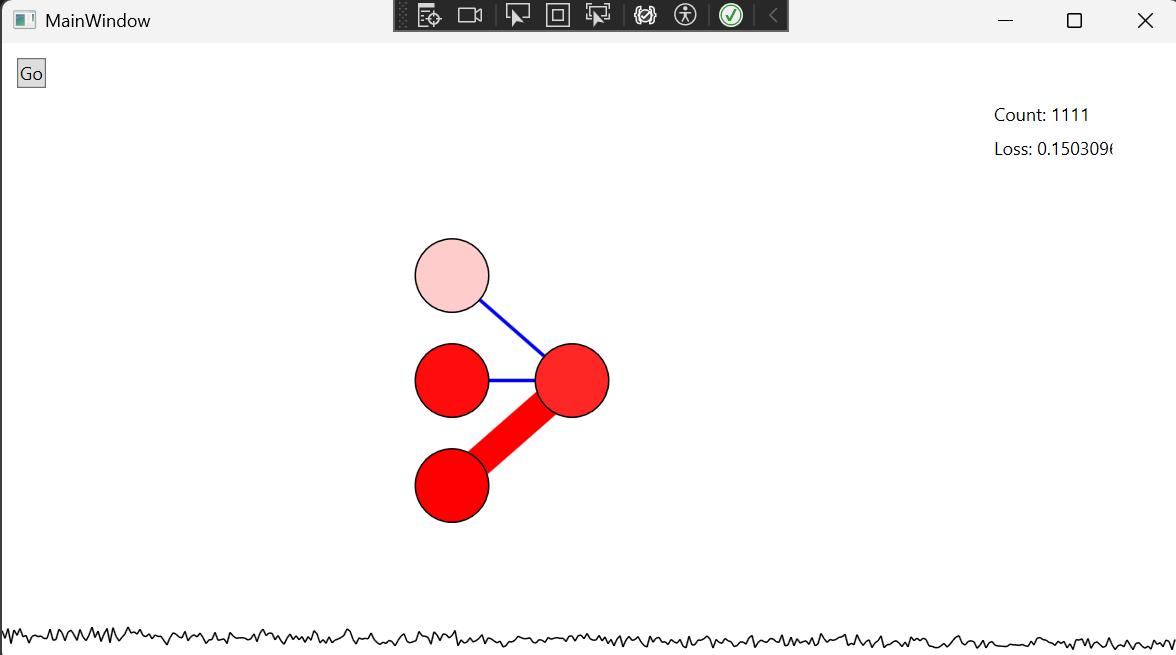The image size is (1176, 655).
Task: Select the middle left red node
Action: click(x=452, y=380)
